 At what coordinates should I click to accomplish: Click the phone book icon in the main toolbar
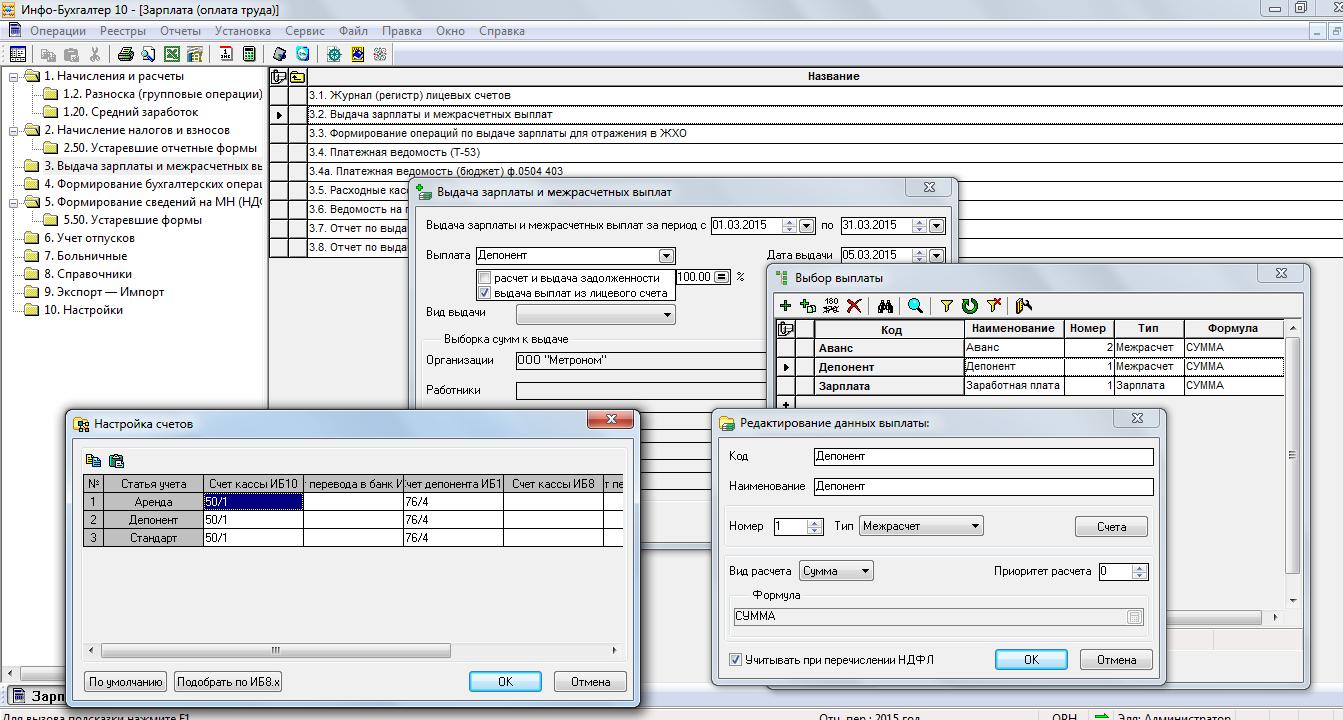point(280,55)
